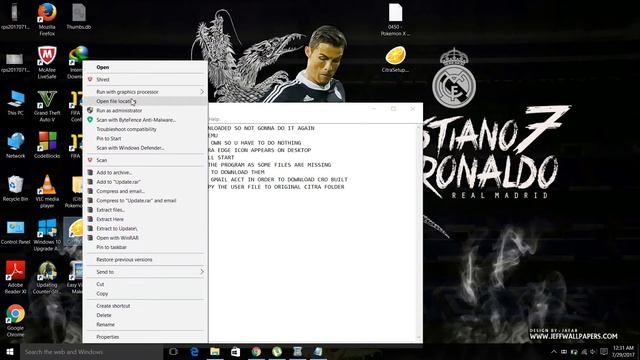Choose Rename in the context menu

tap(145, 325)
